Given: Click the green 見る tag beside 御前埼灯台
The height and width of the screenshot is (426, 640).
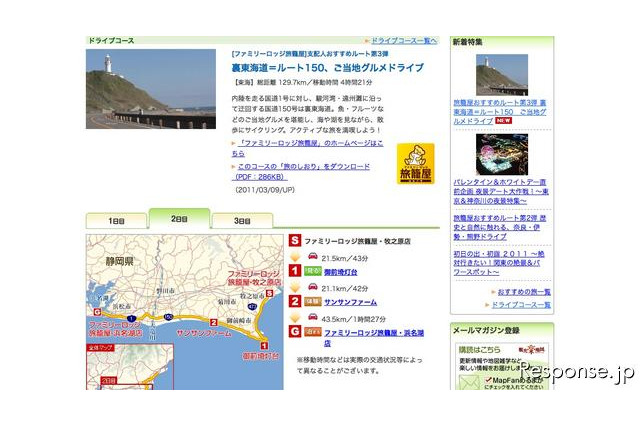Looking at the screenshot, I should click(313, 271).
